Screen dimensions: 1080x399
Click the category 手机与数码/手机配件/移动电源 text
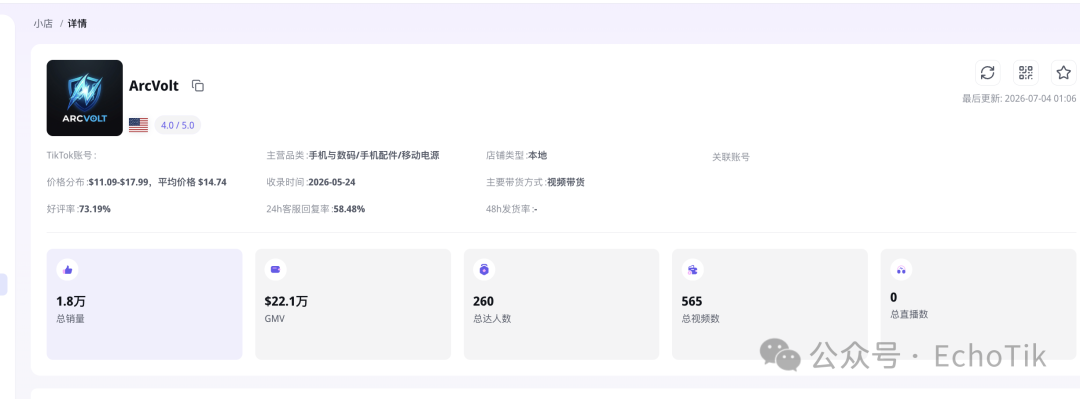(x=374, y=156)
